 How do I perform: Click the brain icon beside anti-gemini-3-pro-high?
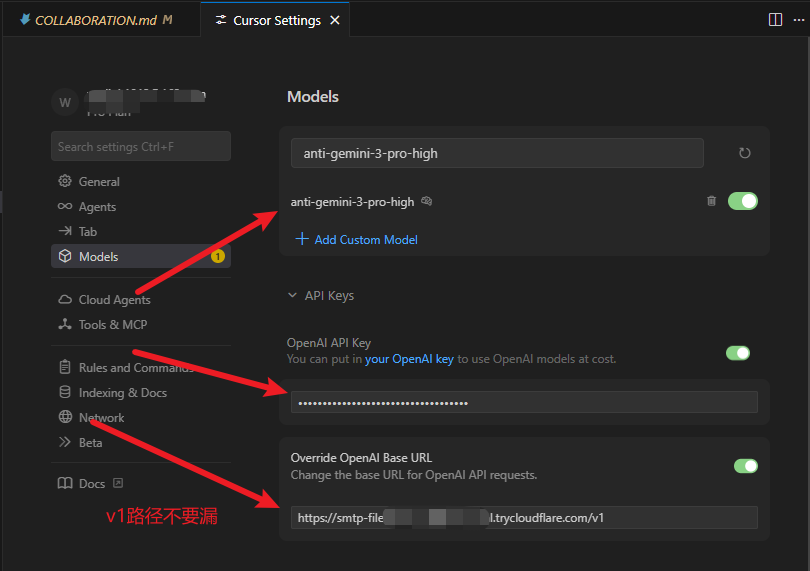pyautogui.click(x=427, y=201)
